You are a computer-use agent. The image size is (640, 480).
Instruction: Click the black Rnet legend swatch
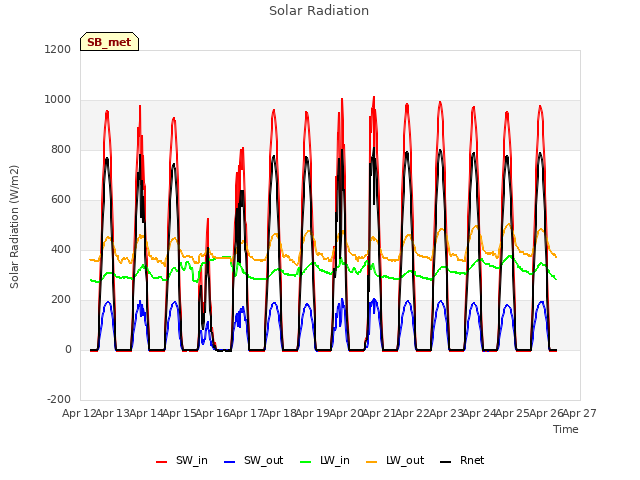[446, 462]
